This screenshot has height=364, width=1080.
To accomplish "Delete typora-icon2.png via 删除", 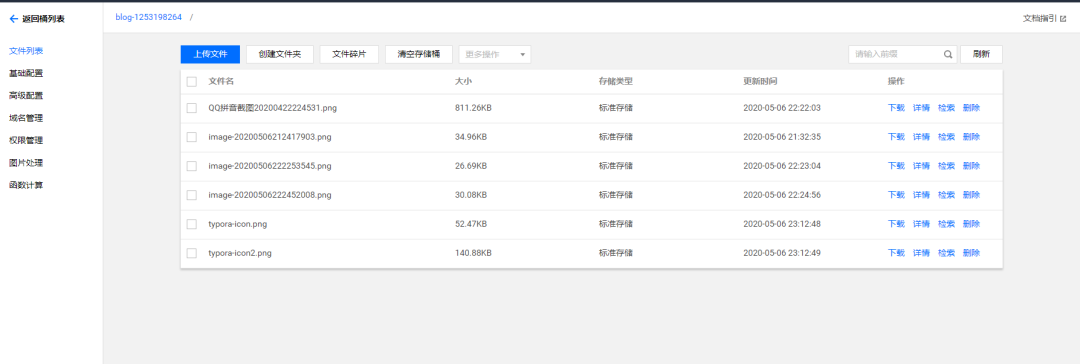I will coord(971,253).
